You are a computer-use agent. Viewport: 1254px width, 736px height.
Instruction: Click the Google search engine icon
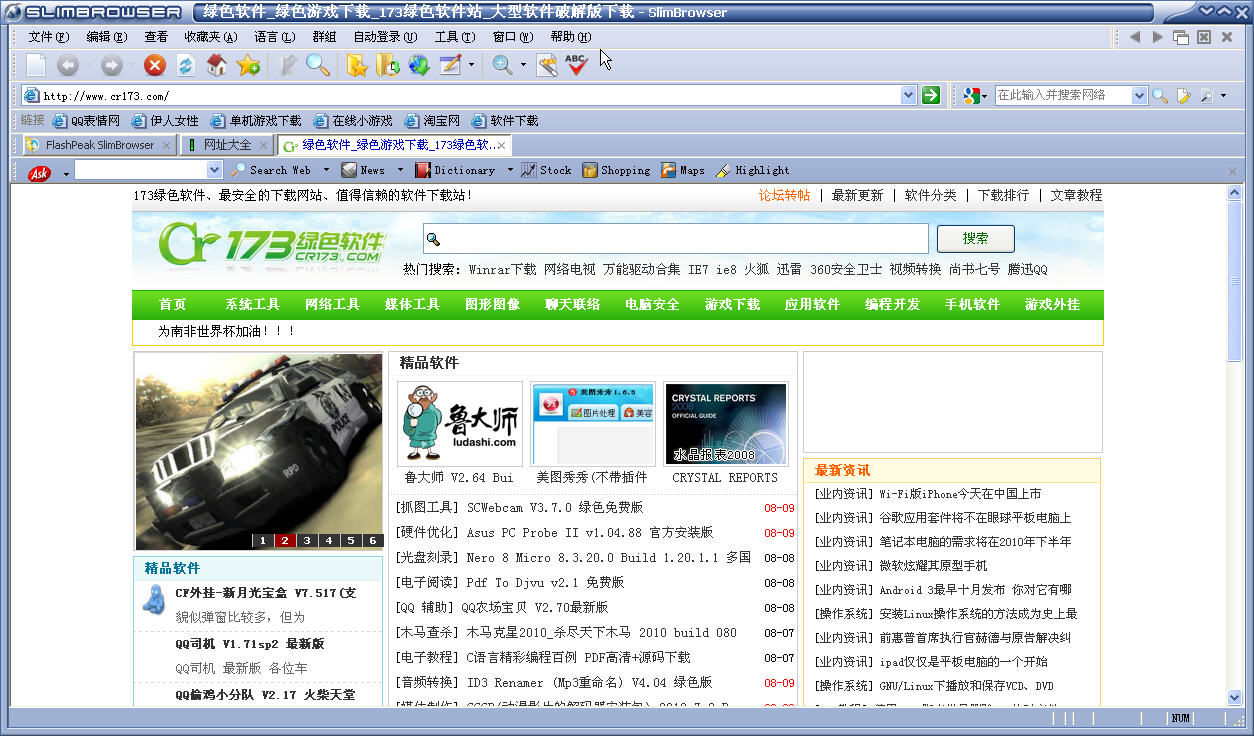pos(971,96)
